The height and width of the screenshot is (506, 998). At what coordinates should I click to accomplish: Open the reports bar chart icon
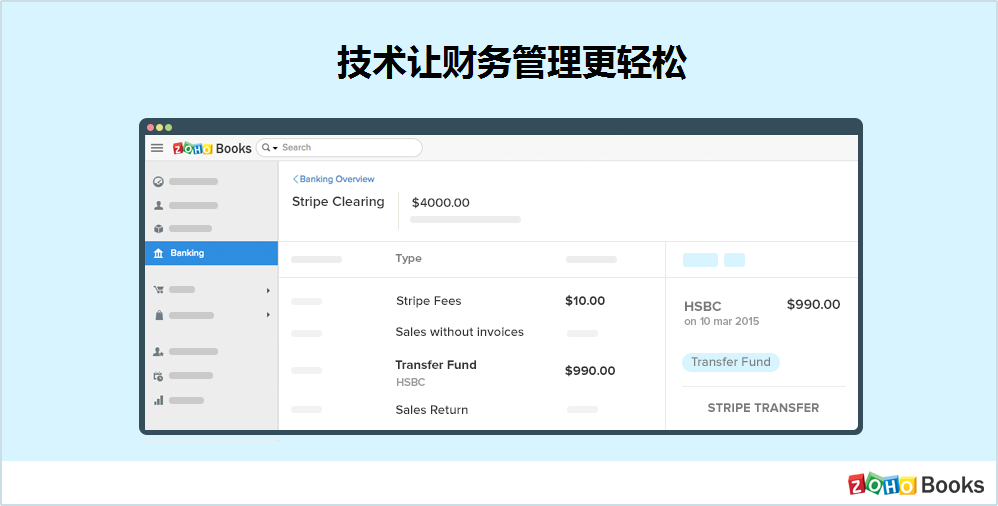(x=158, y=400)
